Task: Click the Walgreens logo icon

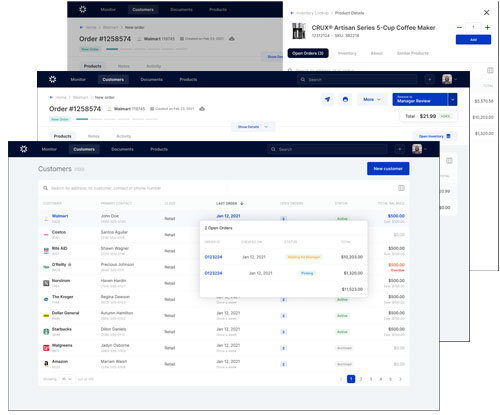Action: (x=46, y=348)
